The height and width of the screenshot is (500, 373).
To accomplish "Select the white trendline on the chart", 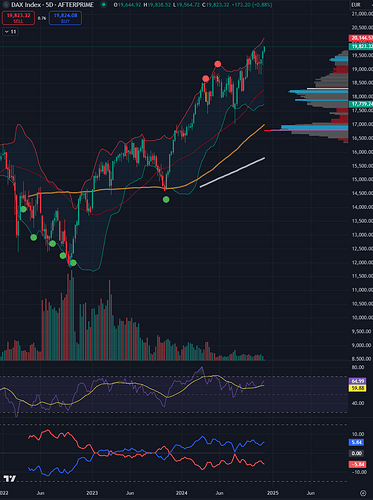I will pyautogui.click(x=232, y=172).
